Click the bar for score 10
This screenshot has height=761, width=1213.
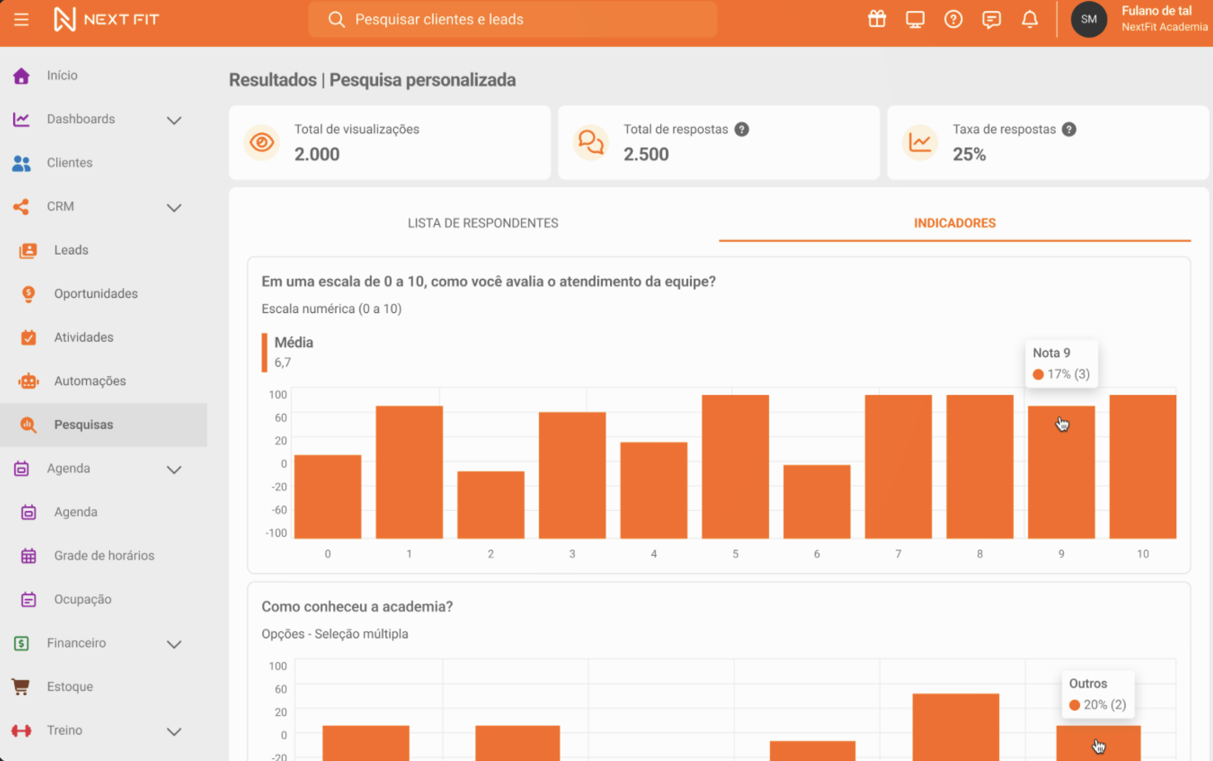tap(1143, 467)
